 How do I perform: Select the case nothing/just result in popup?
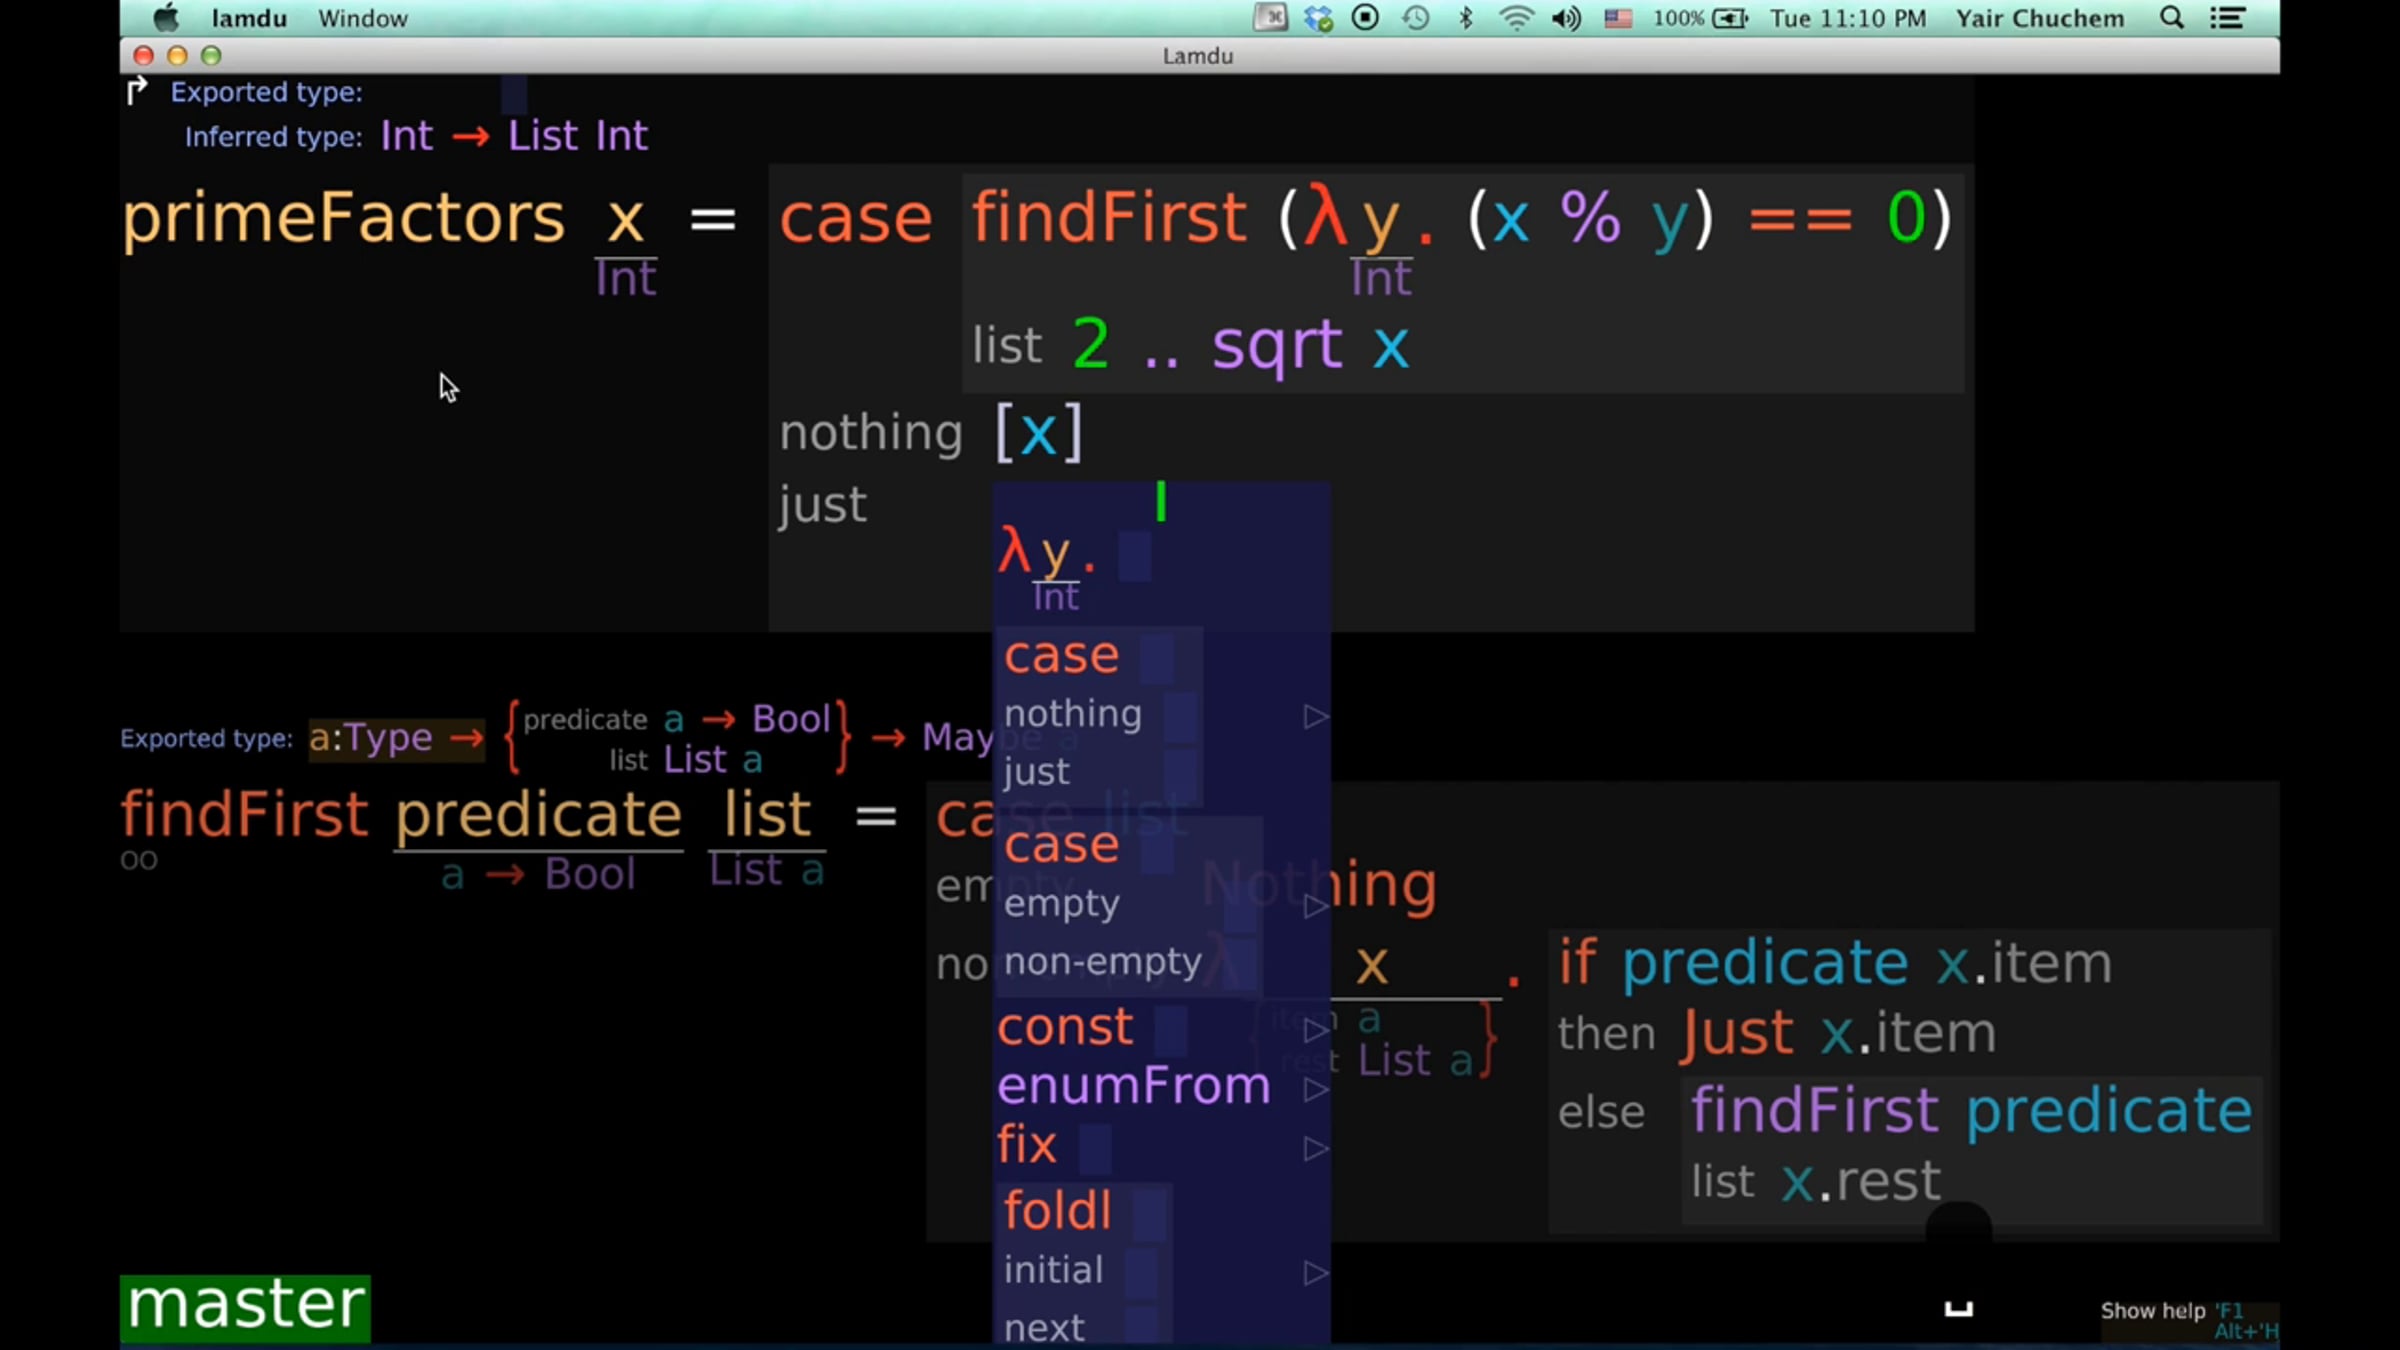1100,714
